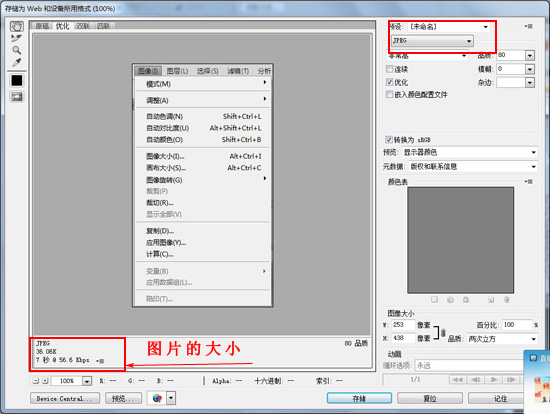Click the Device Central button
Viewport: 550px width, 414px height.
click(x=65, y=399)
